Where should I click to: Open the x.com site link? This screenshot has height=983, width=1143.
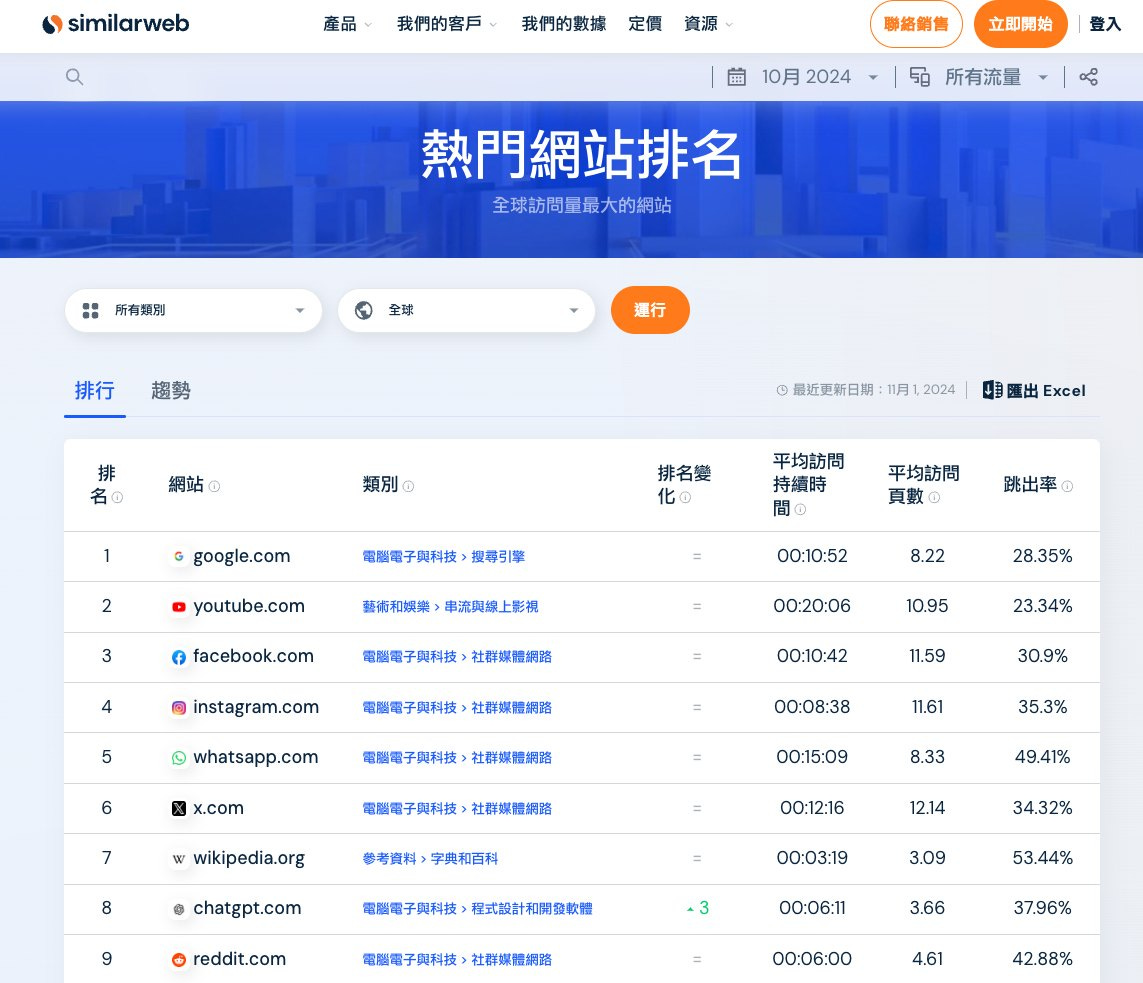218,808
